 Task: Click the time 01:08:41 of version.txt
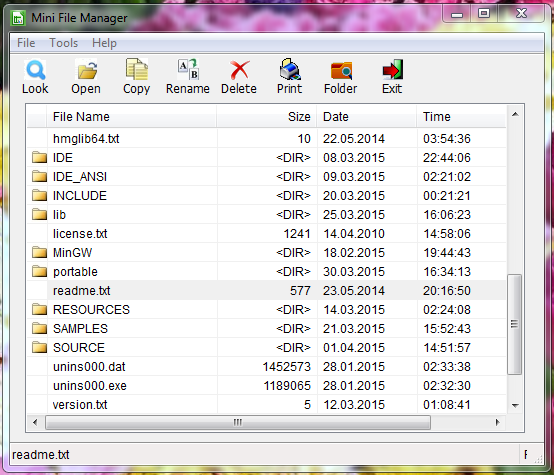tap(447, 405)
